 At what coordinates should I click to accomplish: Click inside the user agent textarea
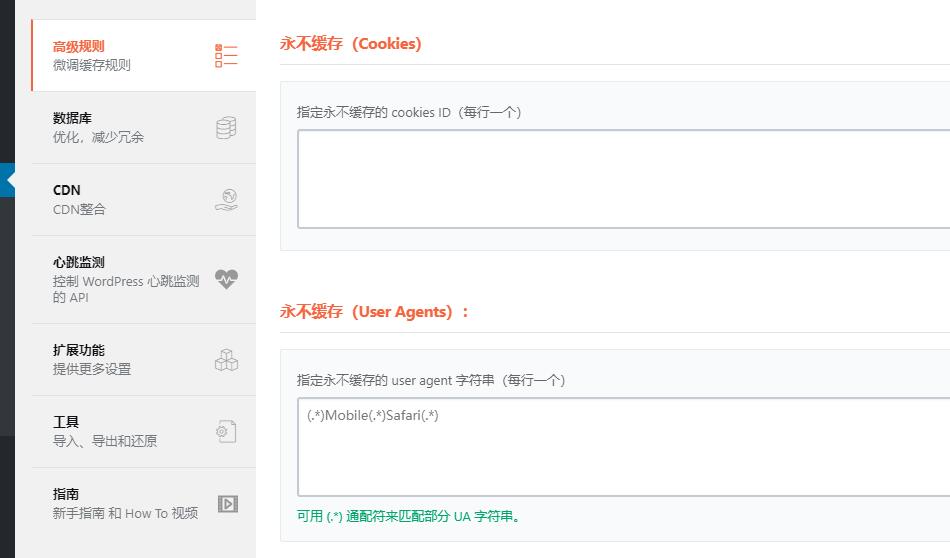pos(623,447)
